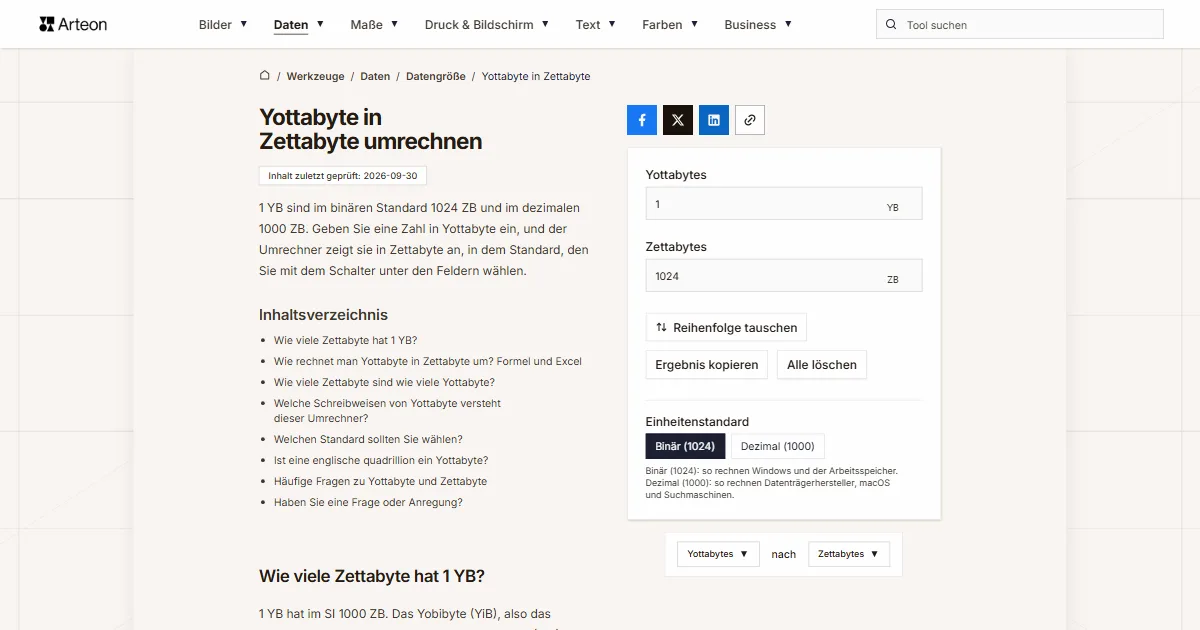Image resolution: width=1200 pixels, height=630 pixels.
Task: Share the page on LinkedIn
Action: (x=714, y=120)
